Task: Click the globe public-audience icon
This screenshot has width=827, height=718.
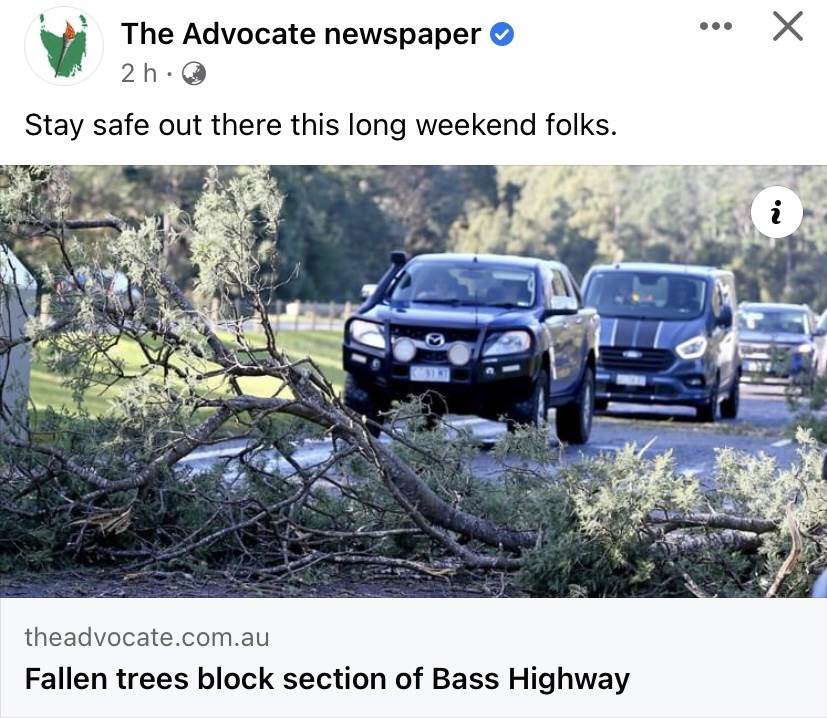Action: [194, 73]
